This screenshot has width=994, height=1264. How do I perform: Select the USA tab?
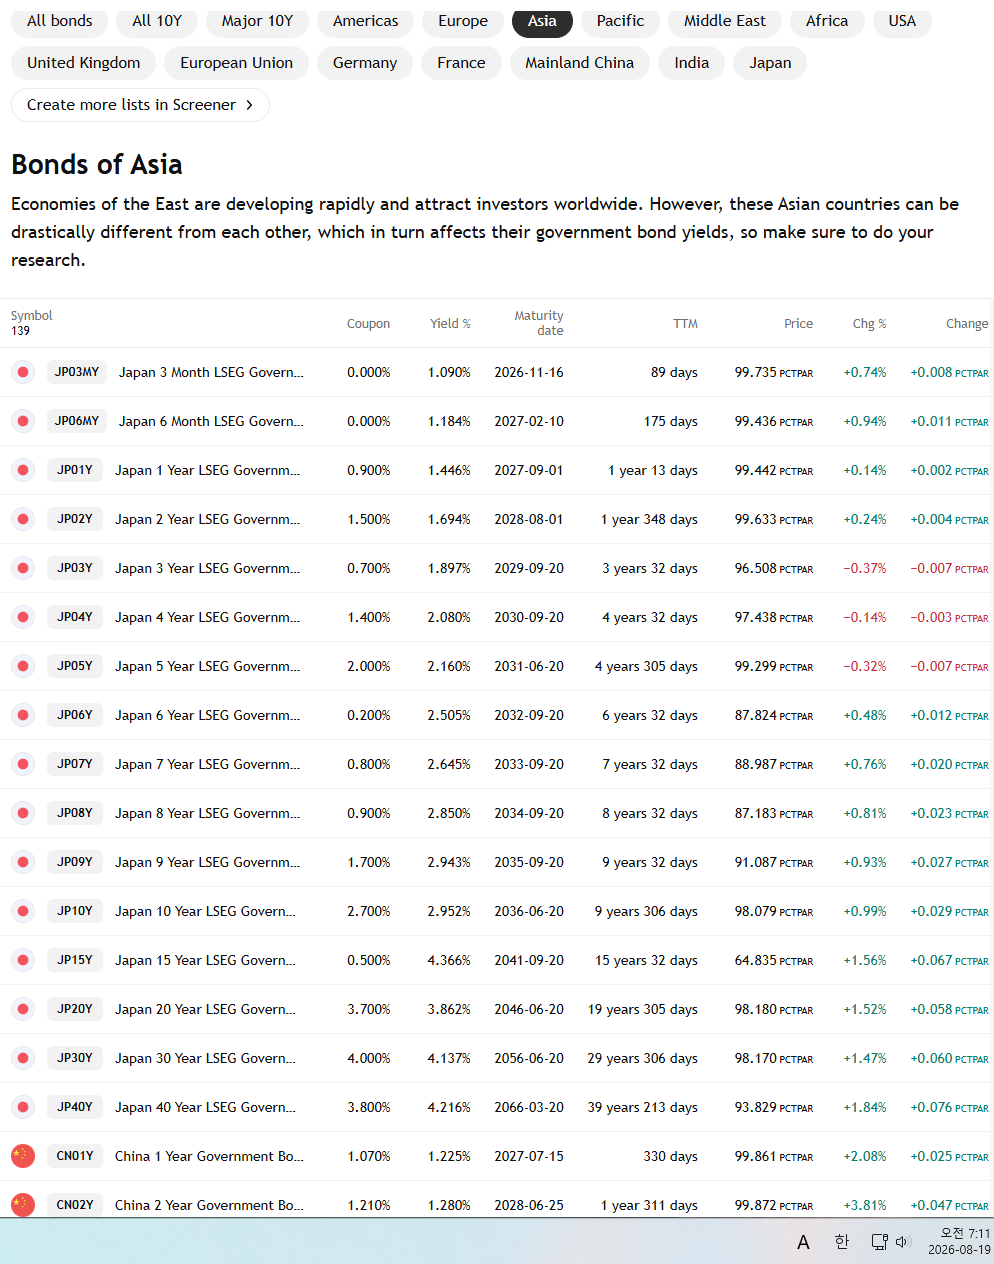902,21
